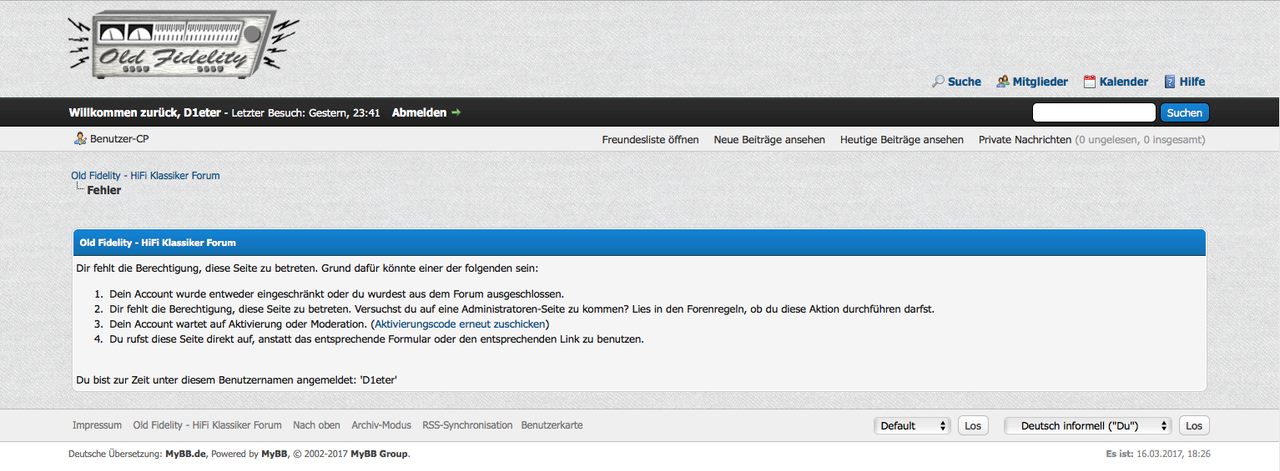Image resolution: width=1280 pixels, height=471 pixels.
Task: Click text 'Letzter Besuch: Gestern, 23:41'
Action: click(x=306, y=113)
